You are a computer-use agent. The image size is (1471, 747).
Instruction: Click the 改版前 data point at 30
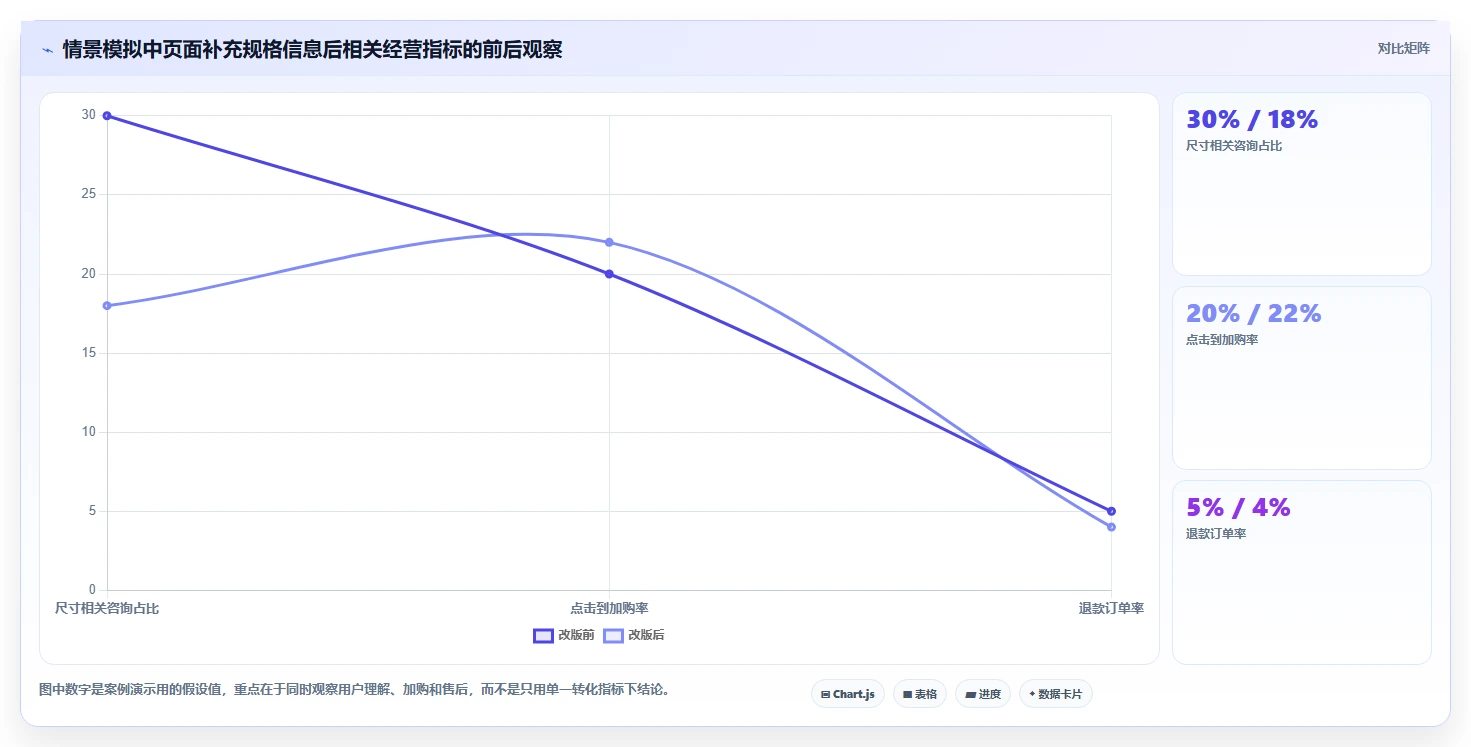tap(107, 116)
